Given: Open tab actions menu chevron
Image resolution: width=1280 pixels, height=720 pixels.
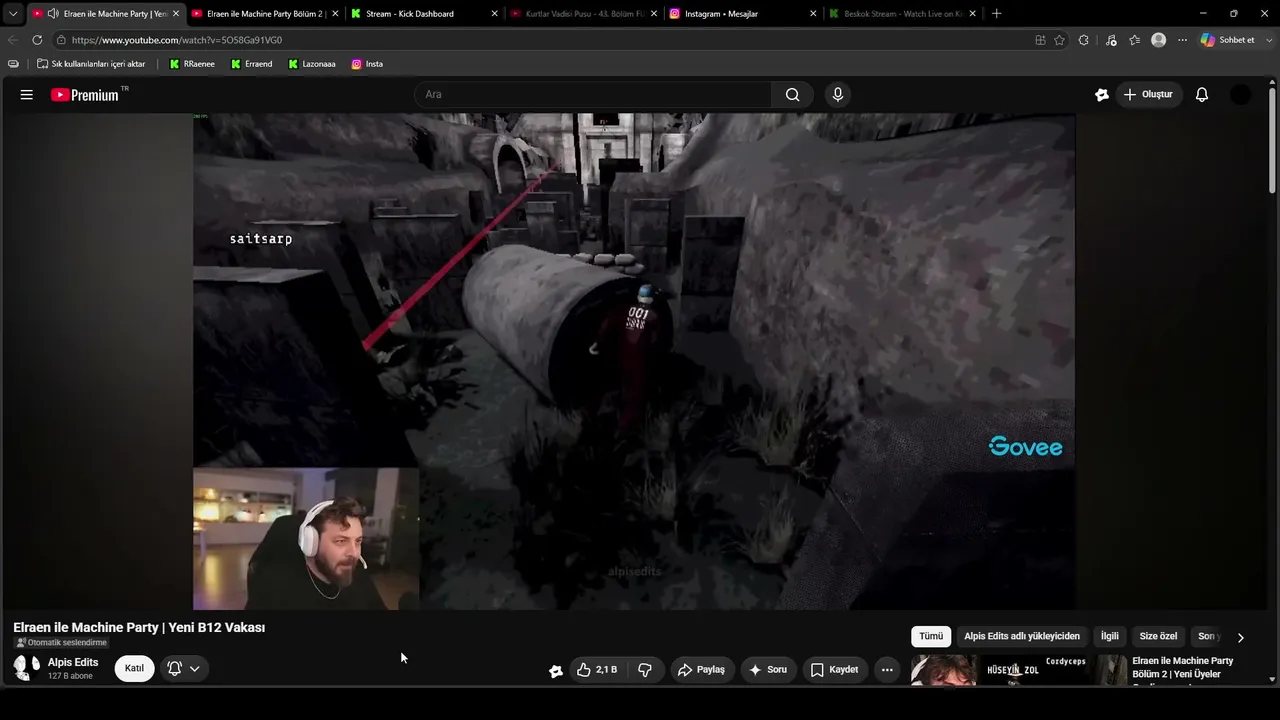Looking at the screenshot, I should click(x=13, y=14).
